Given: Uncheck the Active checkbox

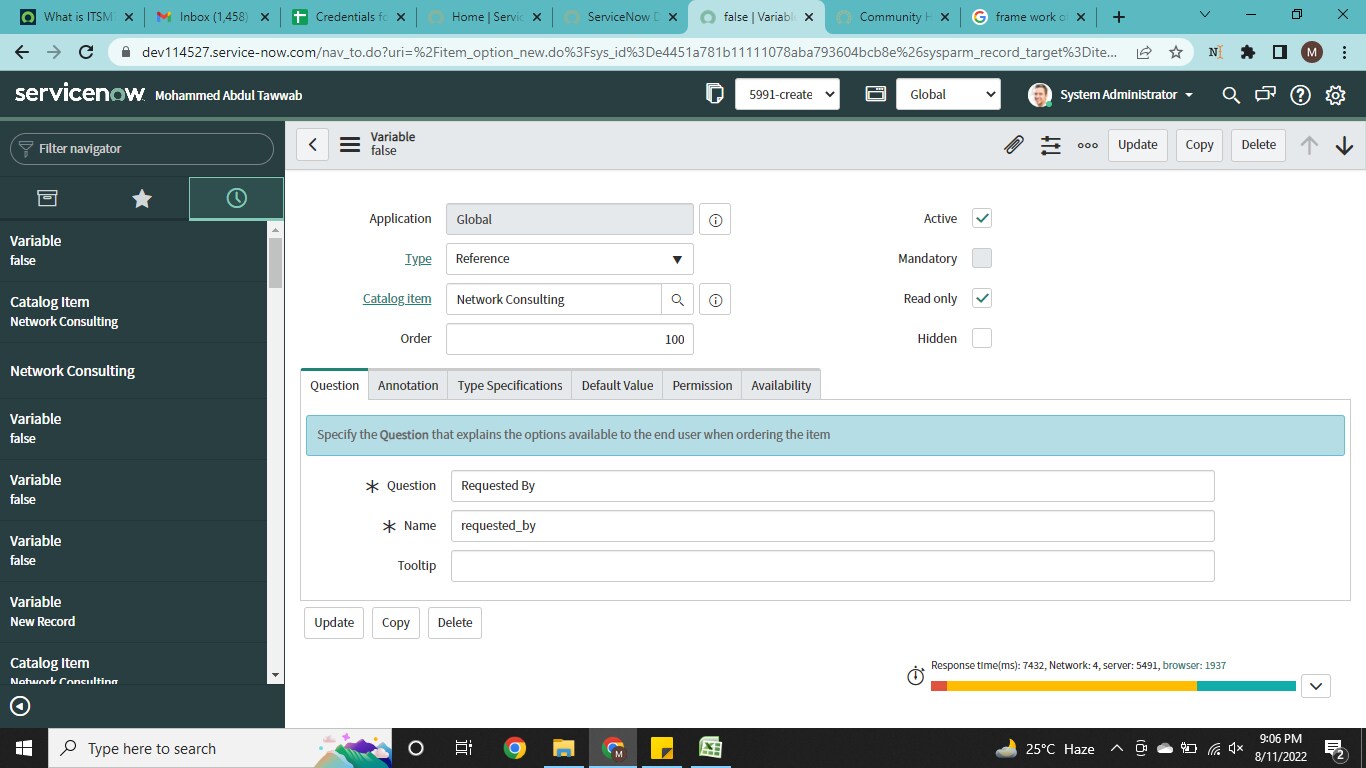Looking at the screenshot, I should 982,219.
